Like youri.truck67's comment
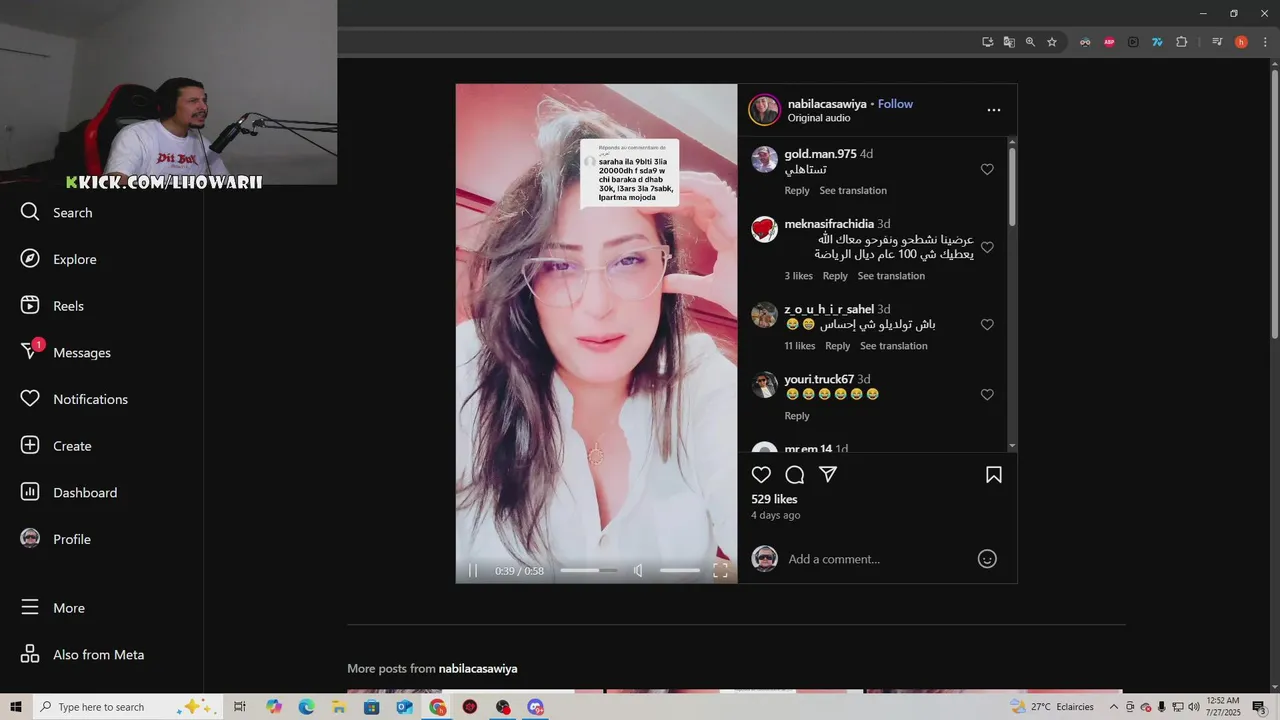This screenshot has width=1280, height=720. [987, 395]
